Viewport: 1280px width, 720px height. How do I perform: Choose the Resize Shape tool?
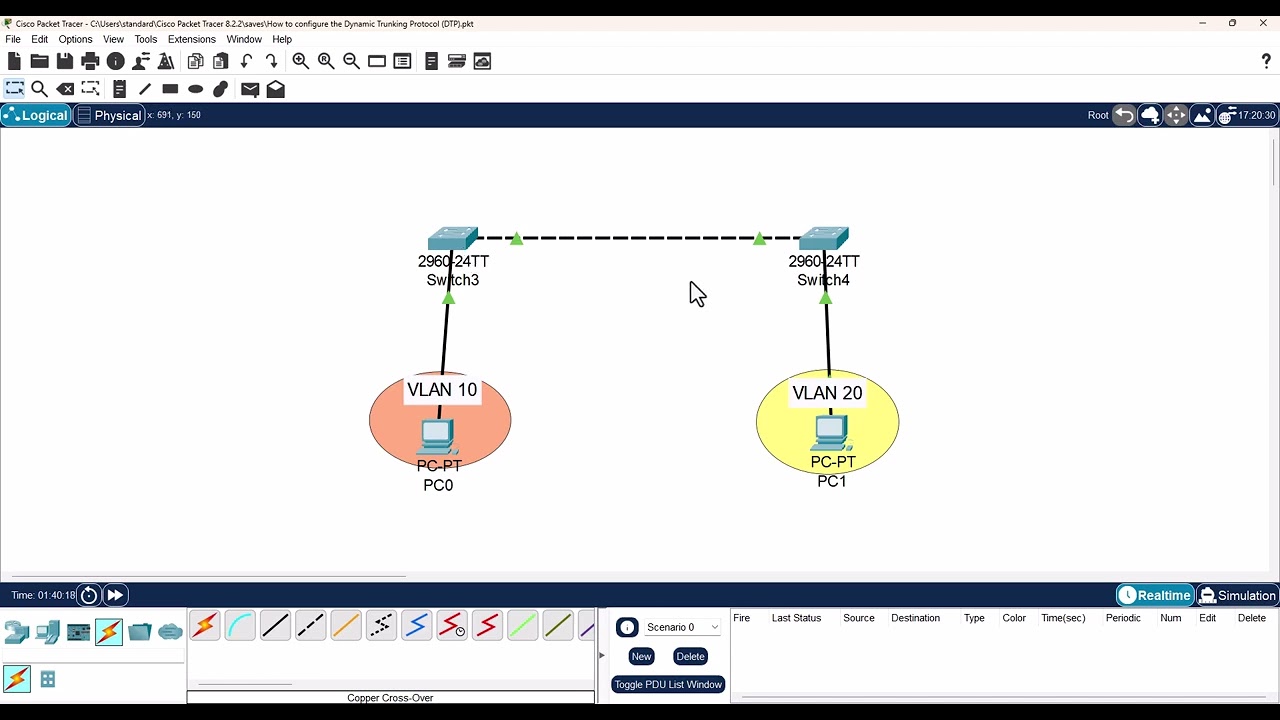pos(91,89)
